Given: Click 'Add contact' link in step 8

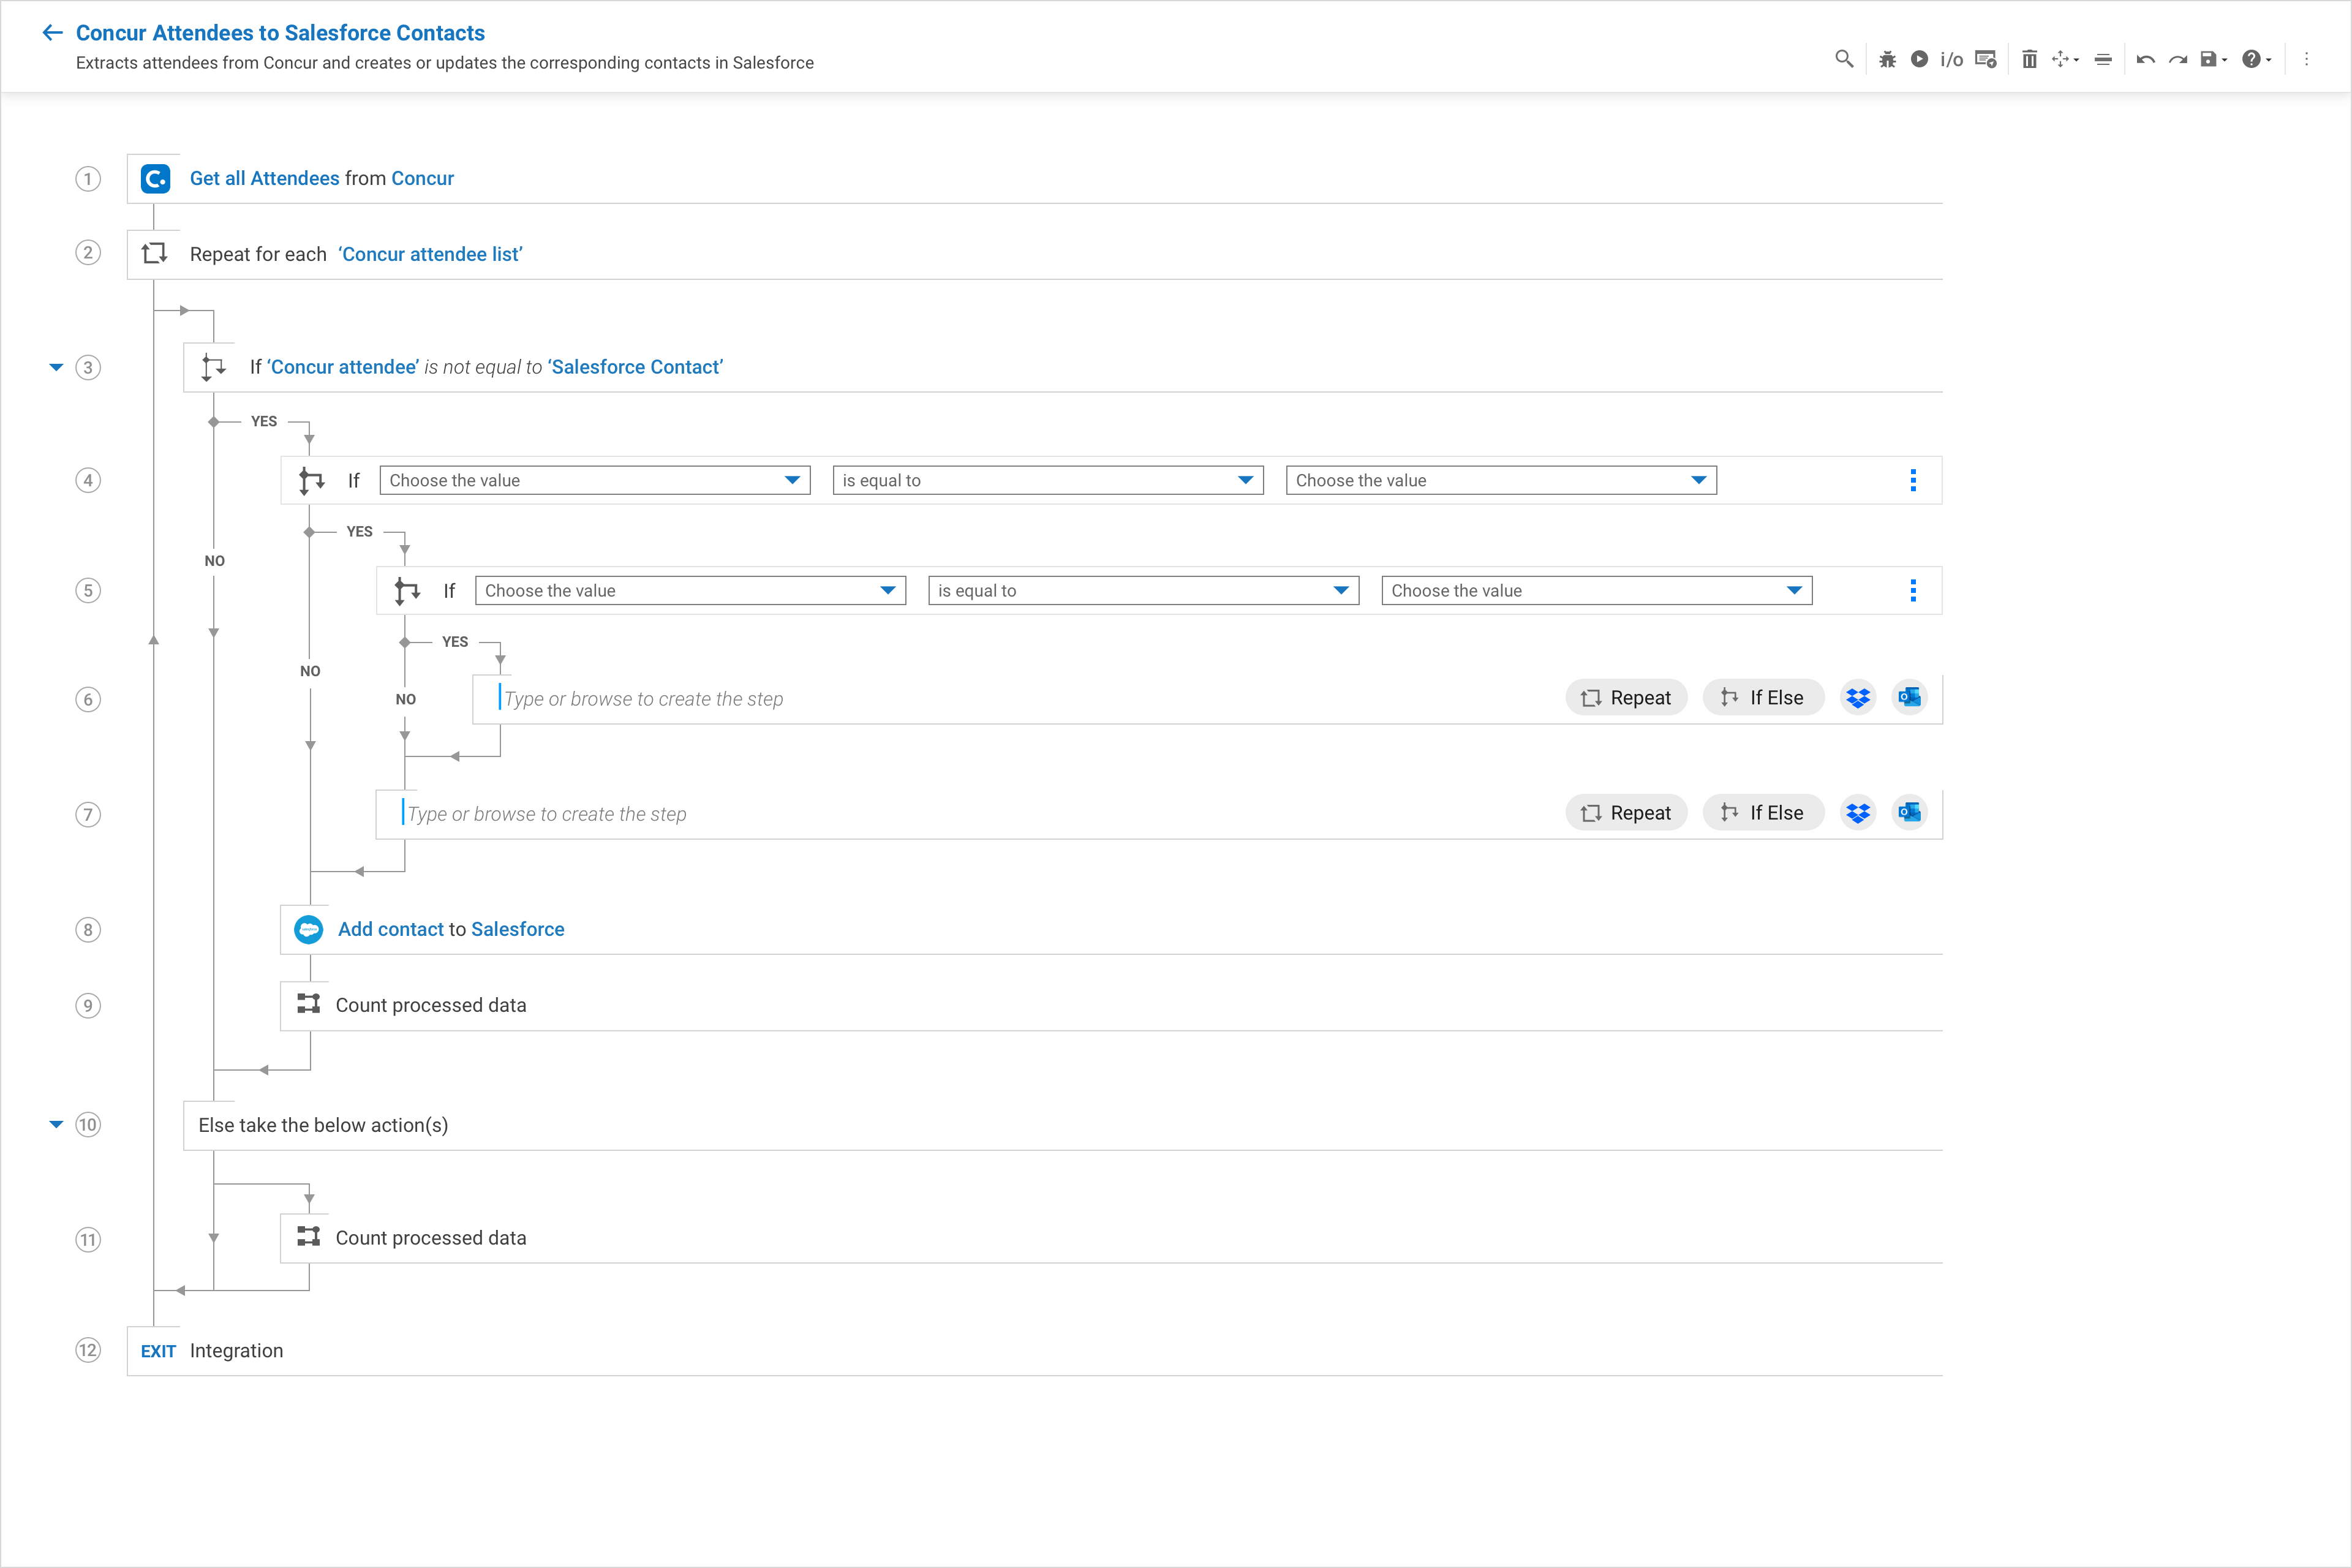Looking at the screenshot, I should [x=390, y=929].
